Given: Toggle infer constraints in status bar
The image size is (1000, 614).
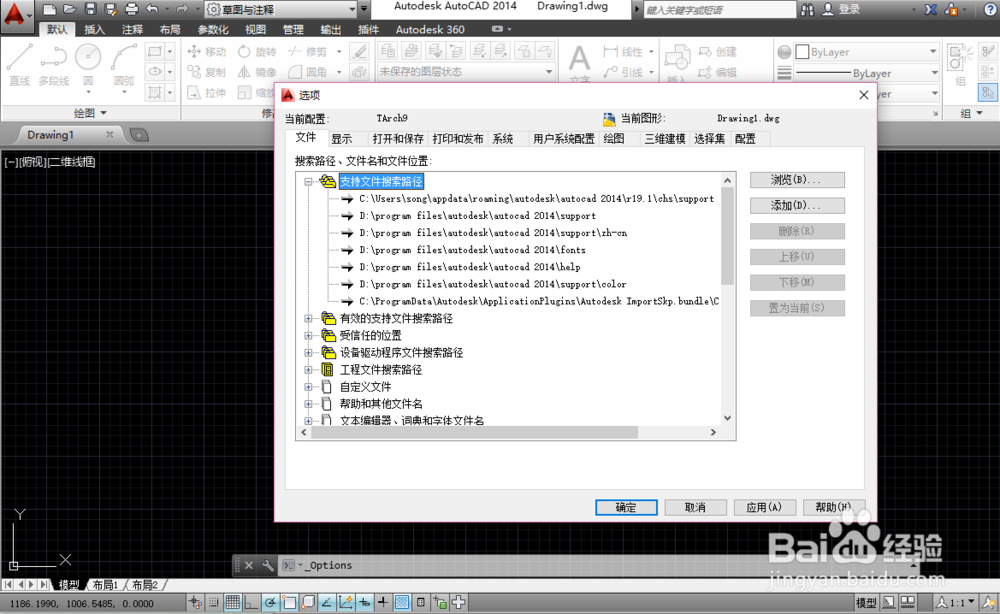Looking at the screenshot, I should 195,602.
